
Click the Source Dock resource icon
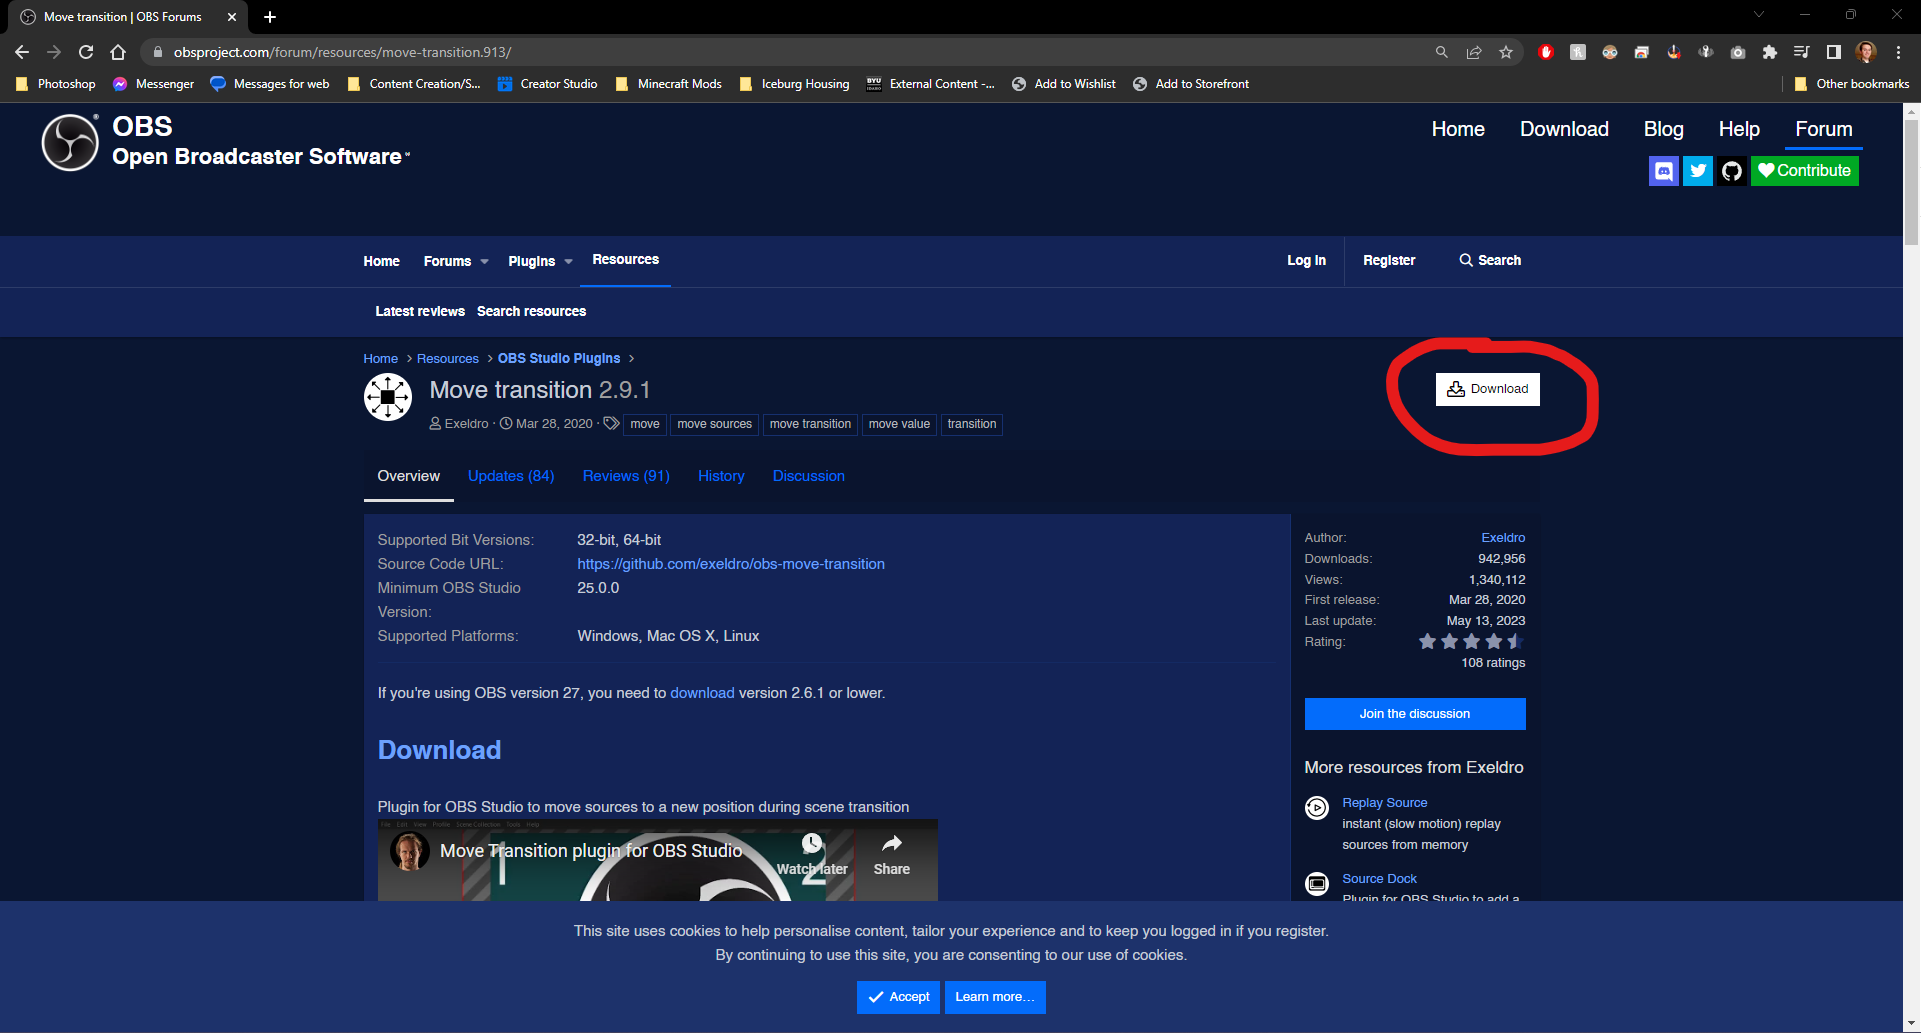point(1317,883)
